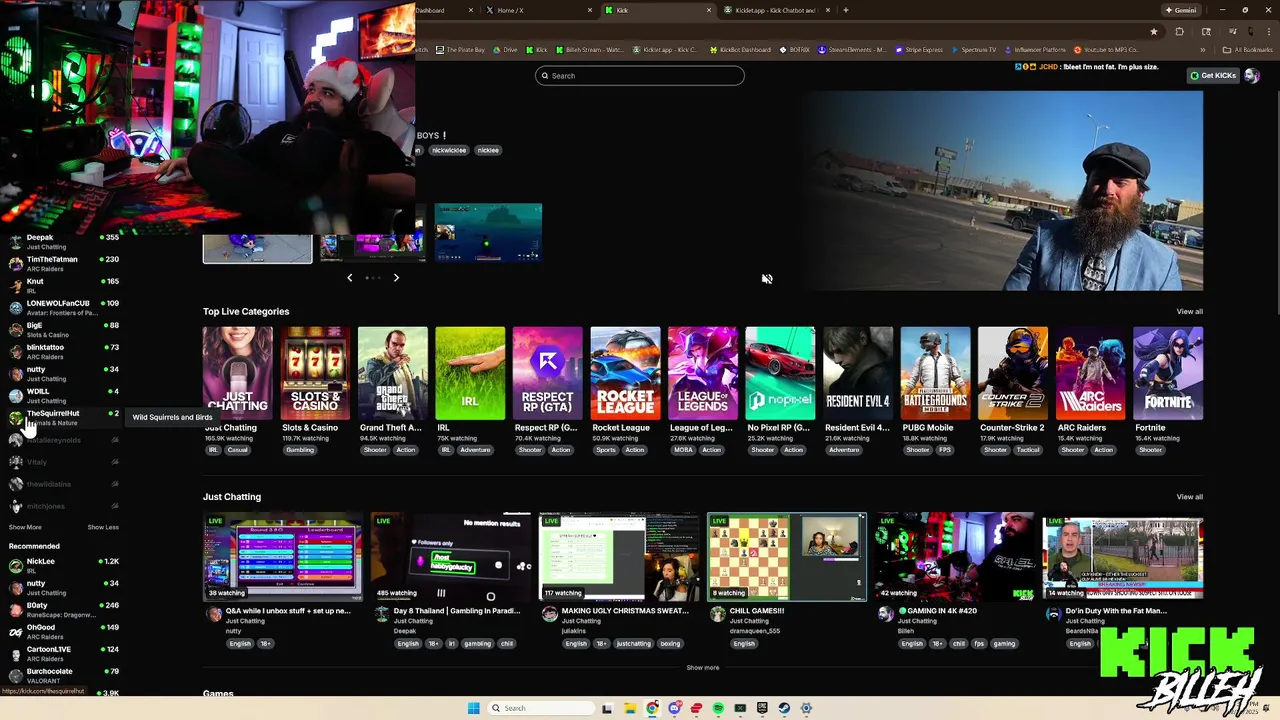
Task: Click the MOBA tag under League of Legends
Action: click(683, 450)
